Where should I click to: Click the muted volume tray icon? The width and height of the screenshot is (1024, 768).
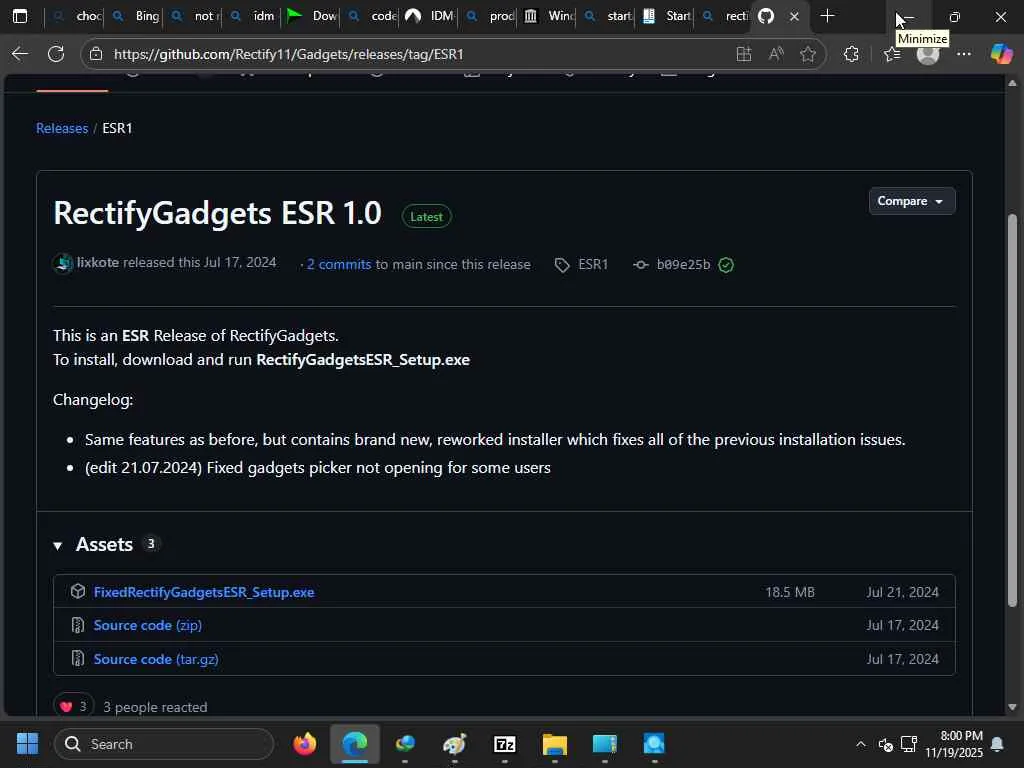click(886, 744)
